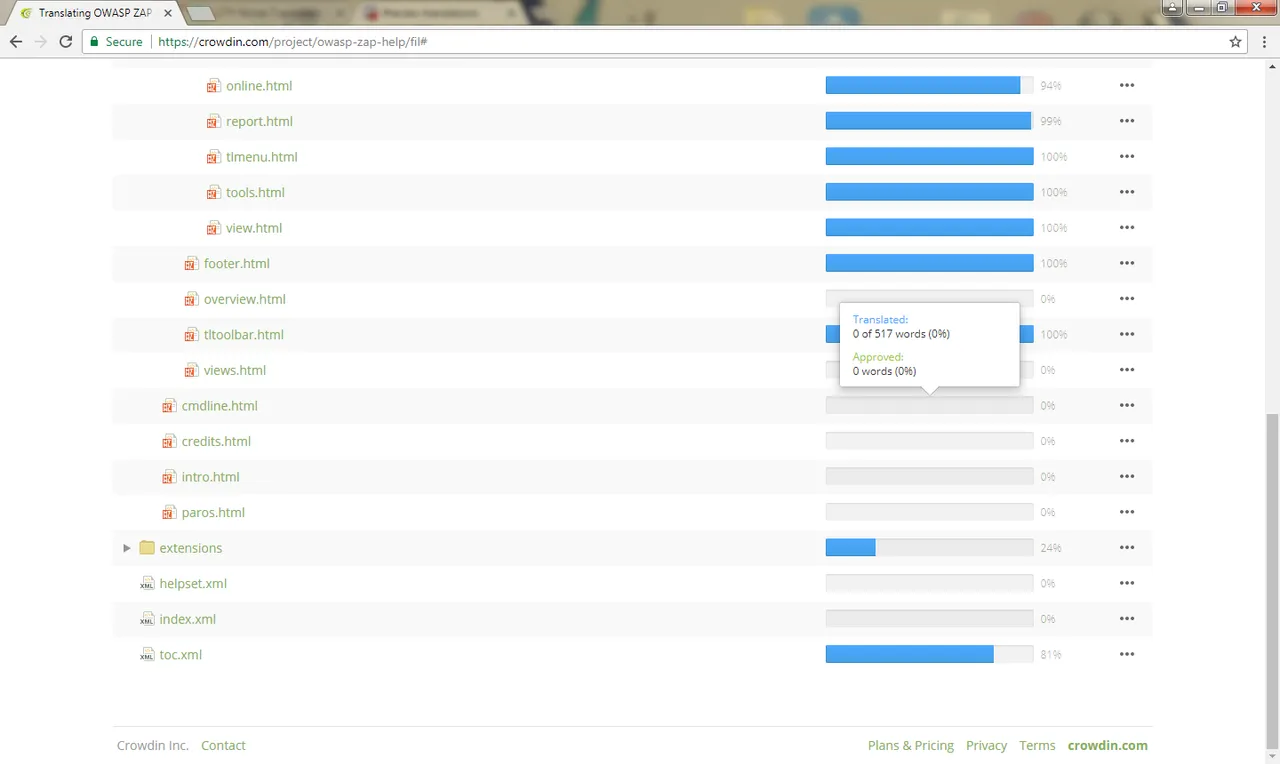Image resolution: width=1280 pixels, height=764 pixels.
Task: Open the tltoolbar.html file
Action: 244,335
